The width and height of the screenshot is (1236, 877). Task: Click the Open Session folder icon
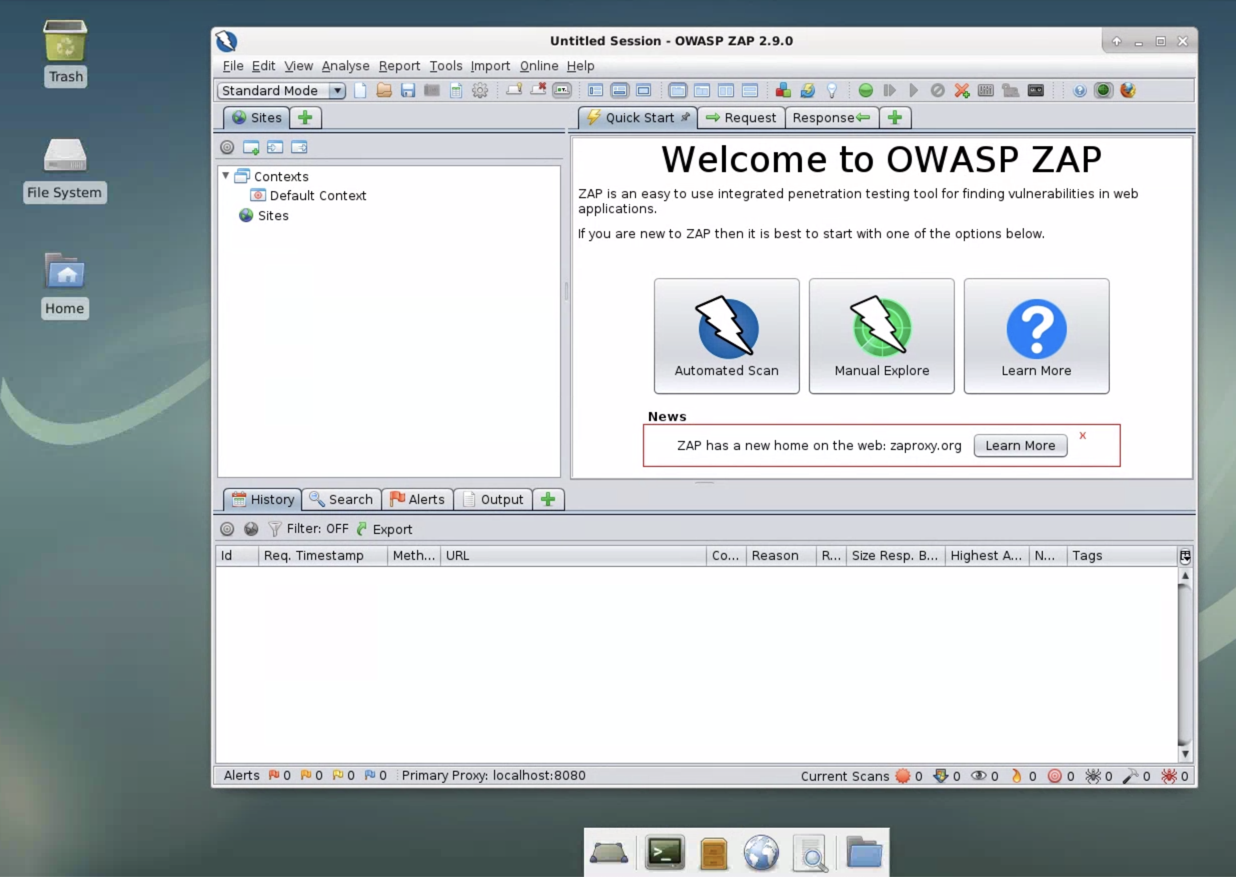(384, 90)
